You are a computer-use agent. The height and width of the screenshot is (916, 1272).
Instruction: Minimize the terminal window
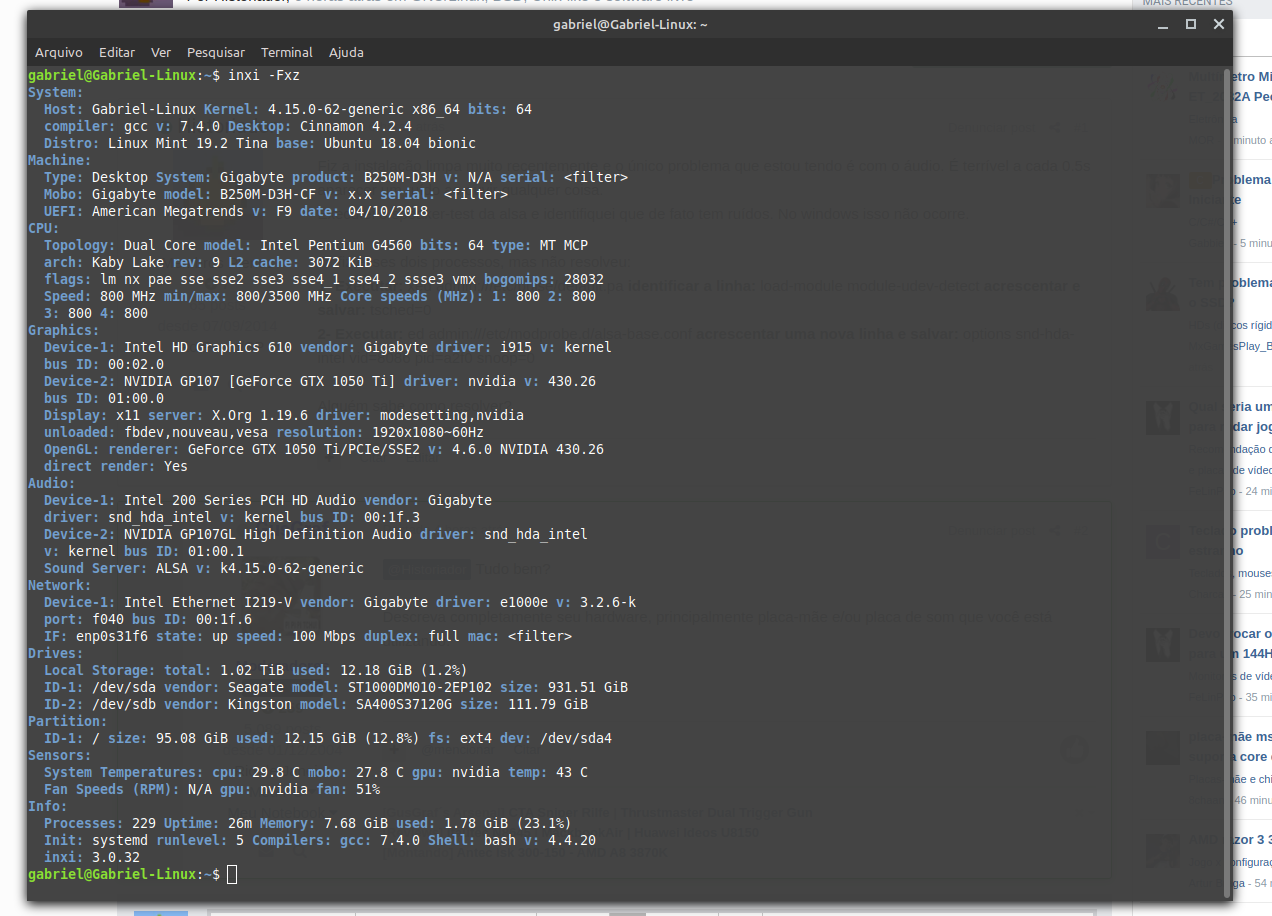(x=1164, y=24)
